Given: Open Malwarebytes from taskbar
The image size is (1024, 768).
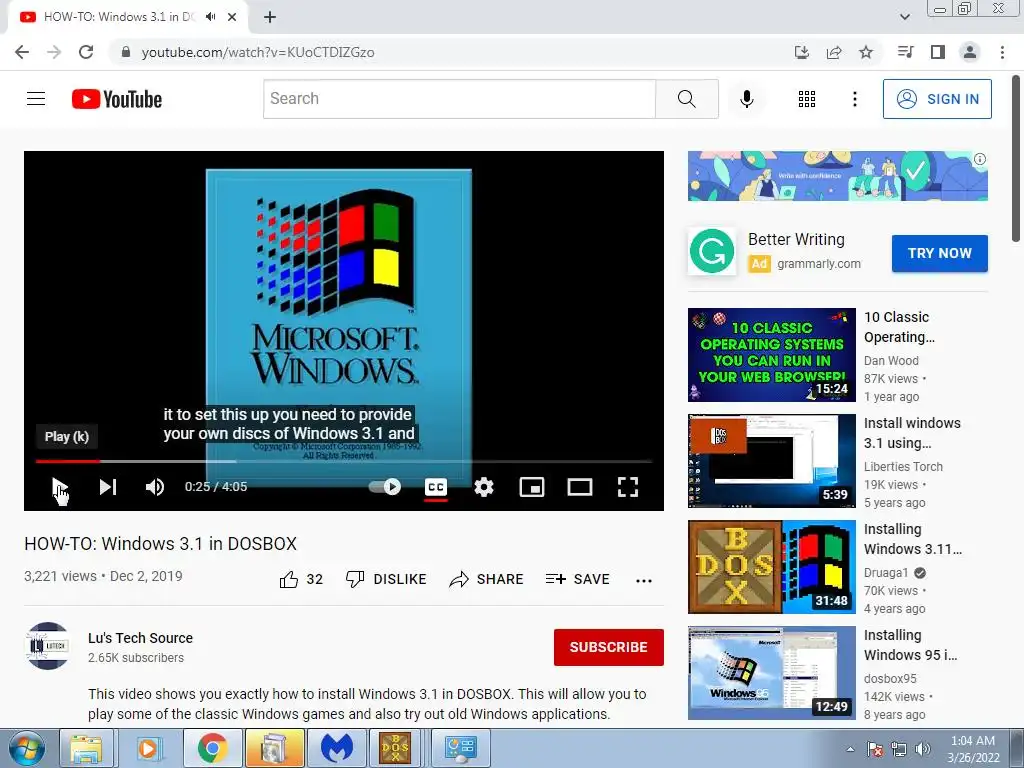Looking at the screenshot, I should point(337,748).
